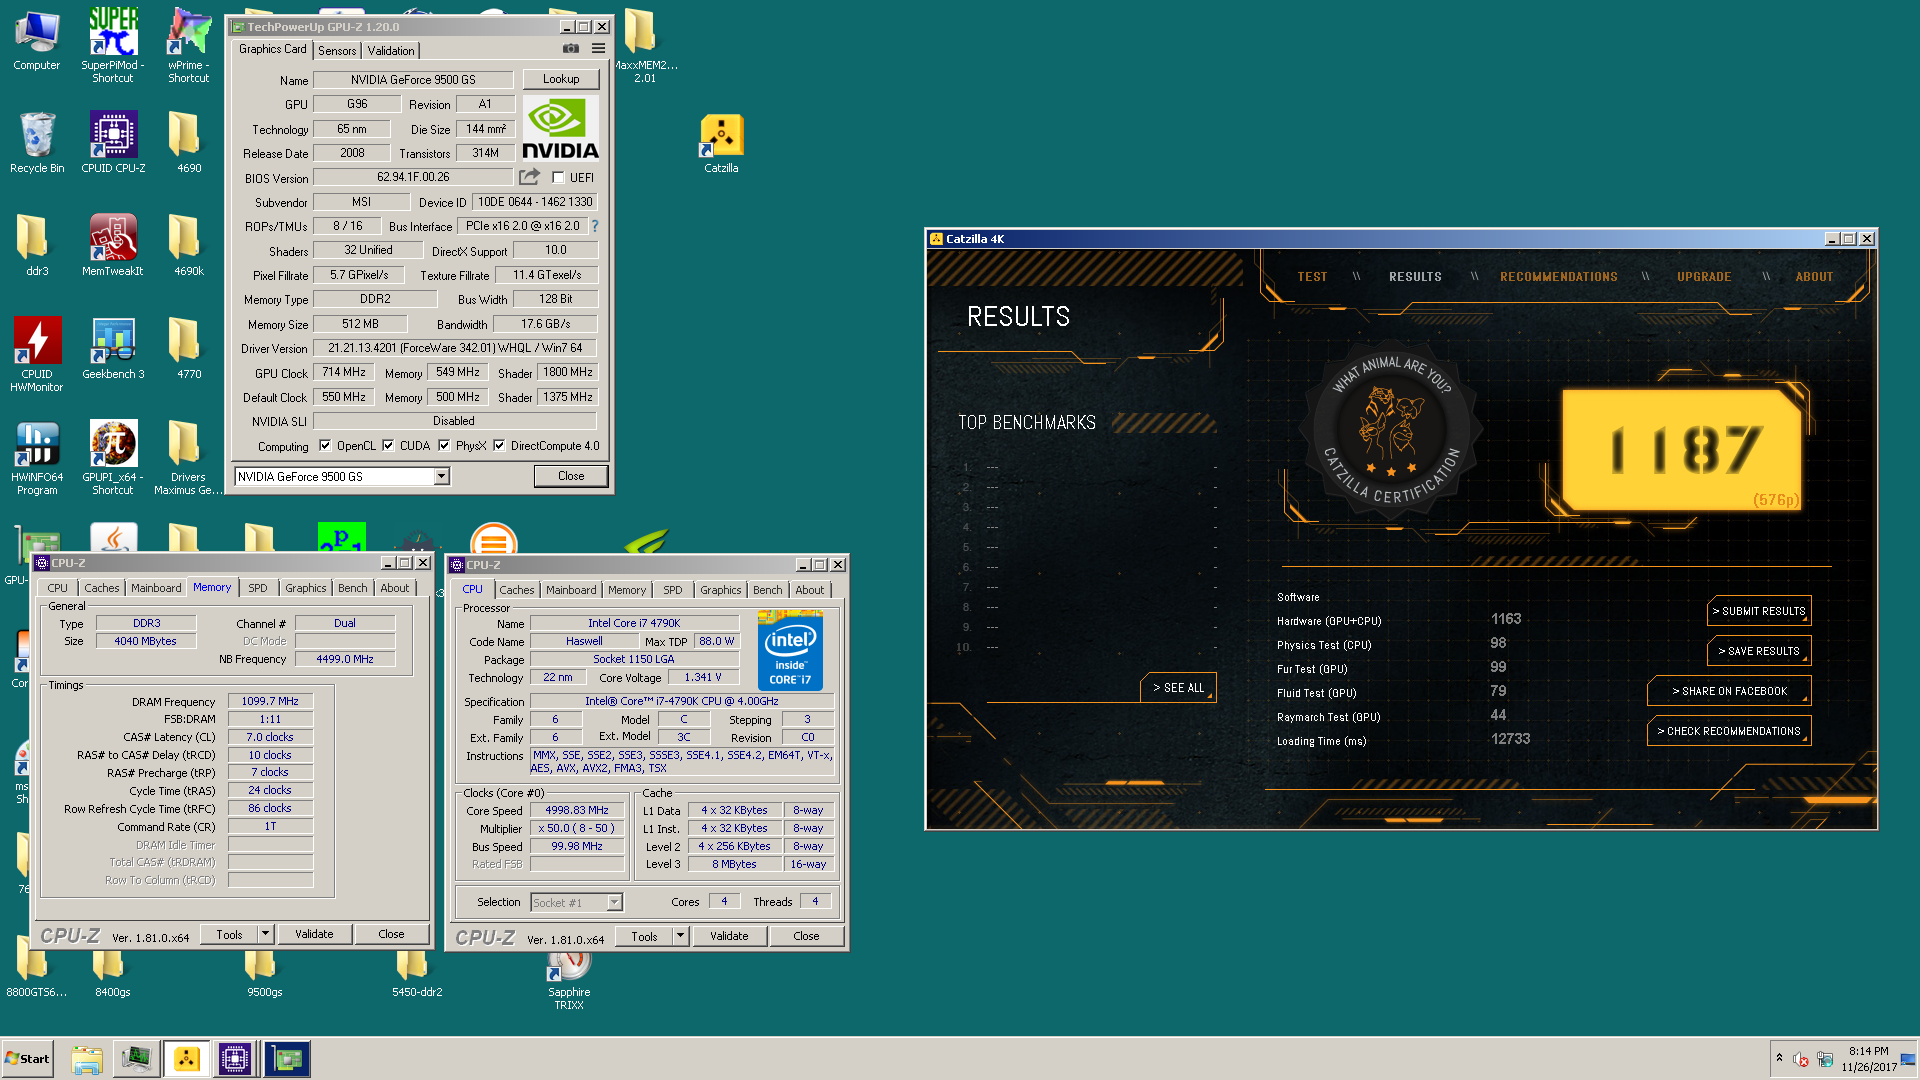Show hidden system tray icons
Image resolution: width=1920 pixels, height=1080 pixels.
coord(1779,1058)
